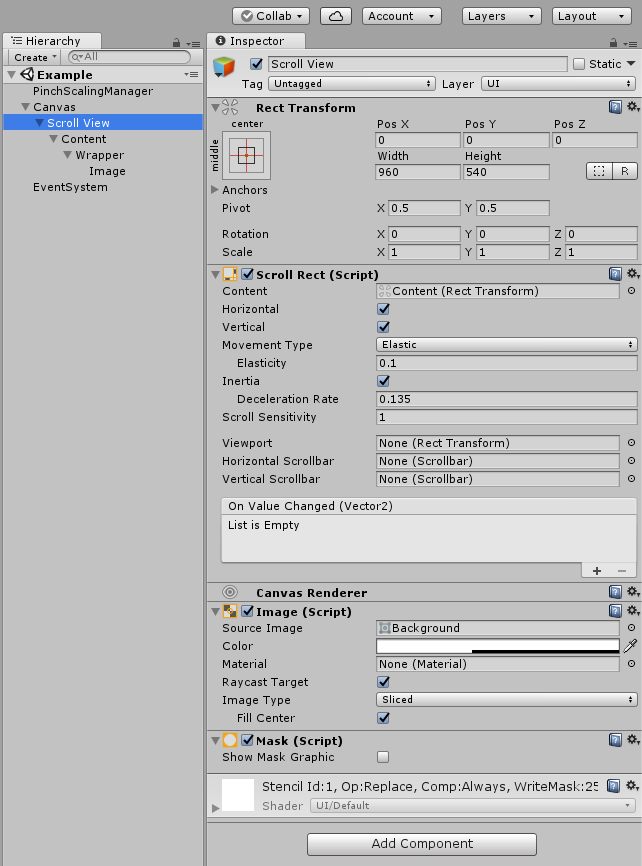Open Image Type dropdown set to Sliced
This screenshot has height=866, width=642.
506,700
